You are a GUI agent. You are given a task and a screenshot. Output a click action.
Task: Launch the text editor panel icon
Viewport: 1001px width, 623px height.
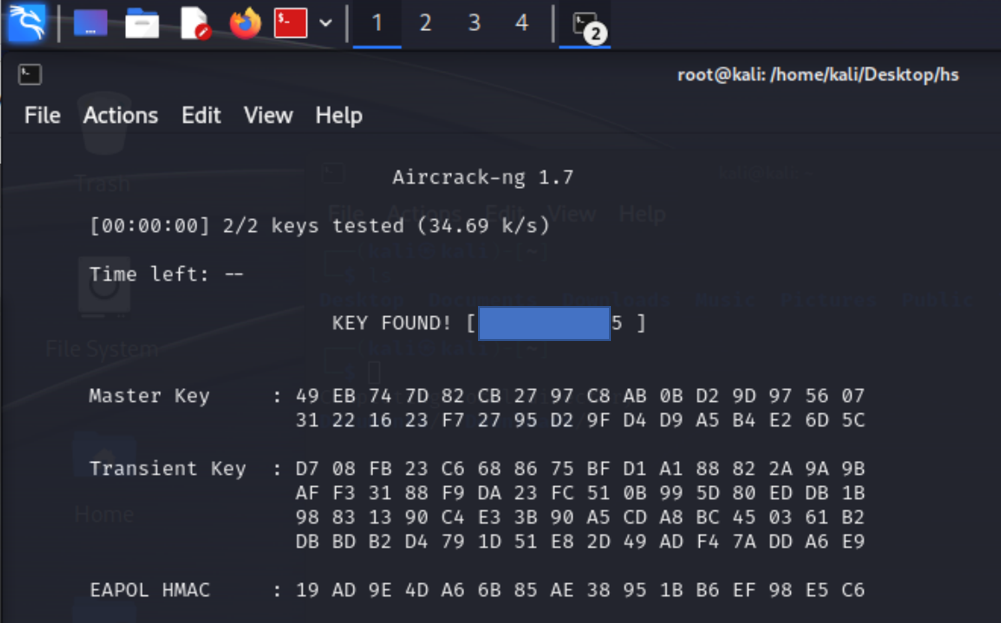point(194,24)
